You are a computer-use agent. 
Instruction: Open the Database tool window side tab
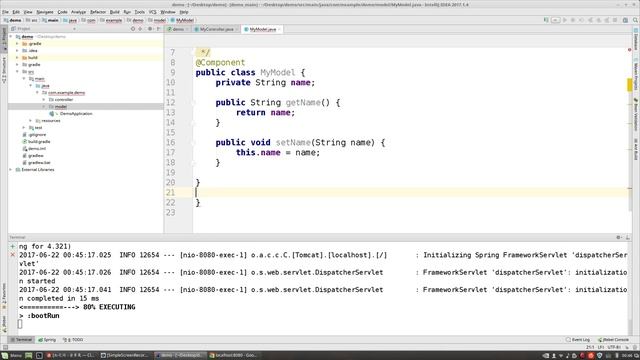coord(636,39)
